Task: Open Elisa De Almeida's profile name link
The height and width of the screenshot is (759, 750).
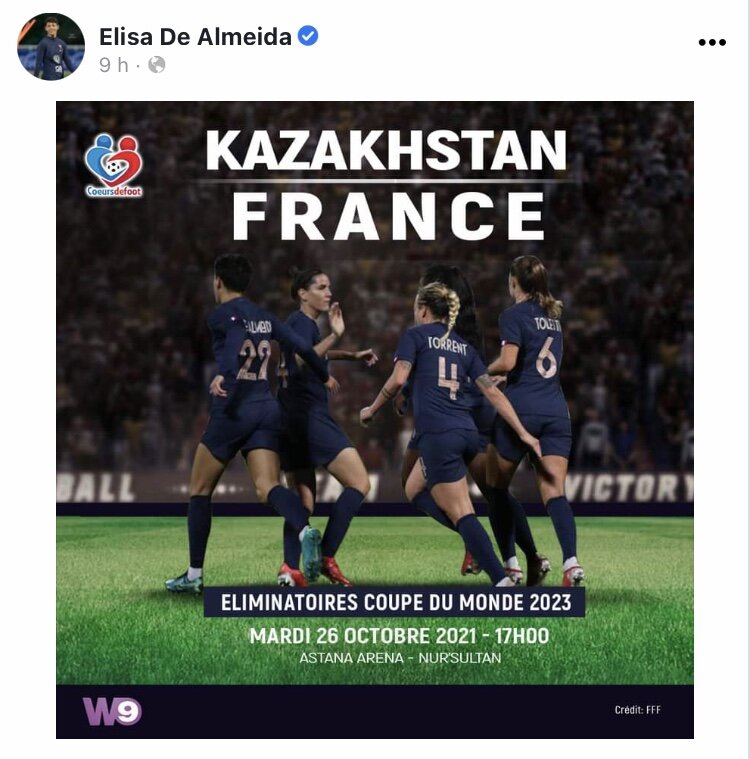Action: (x=195, y=36)
